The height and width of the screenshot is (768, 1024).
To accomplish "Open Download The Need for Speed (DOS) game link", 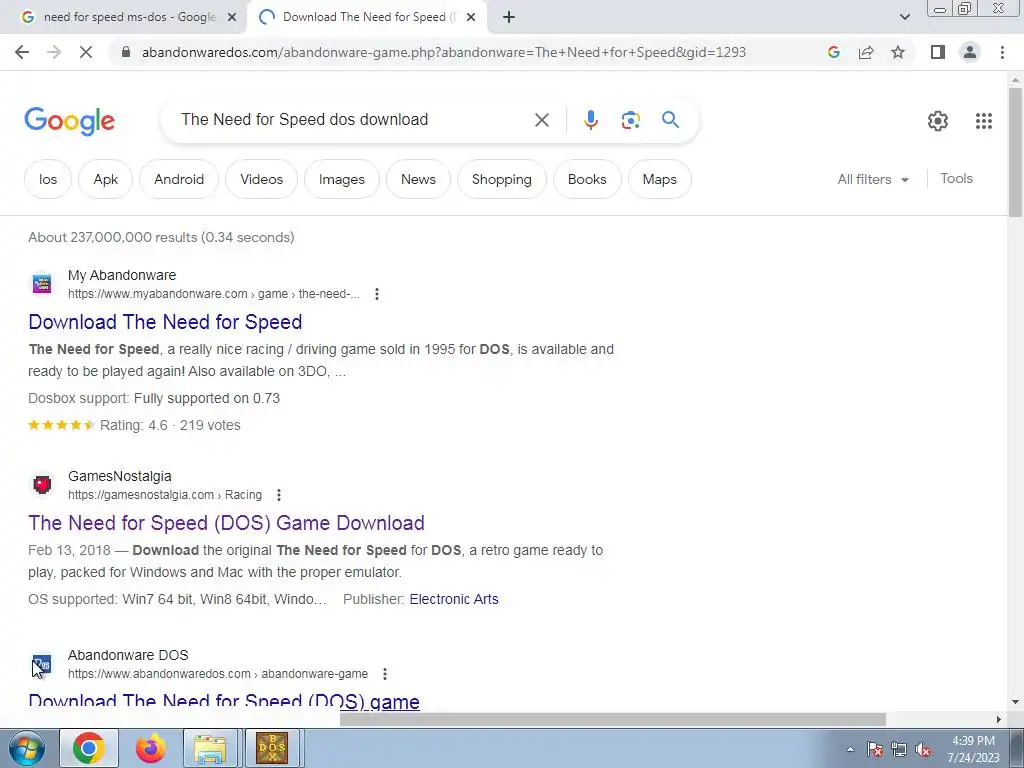I will coord(224,701).
